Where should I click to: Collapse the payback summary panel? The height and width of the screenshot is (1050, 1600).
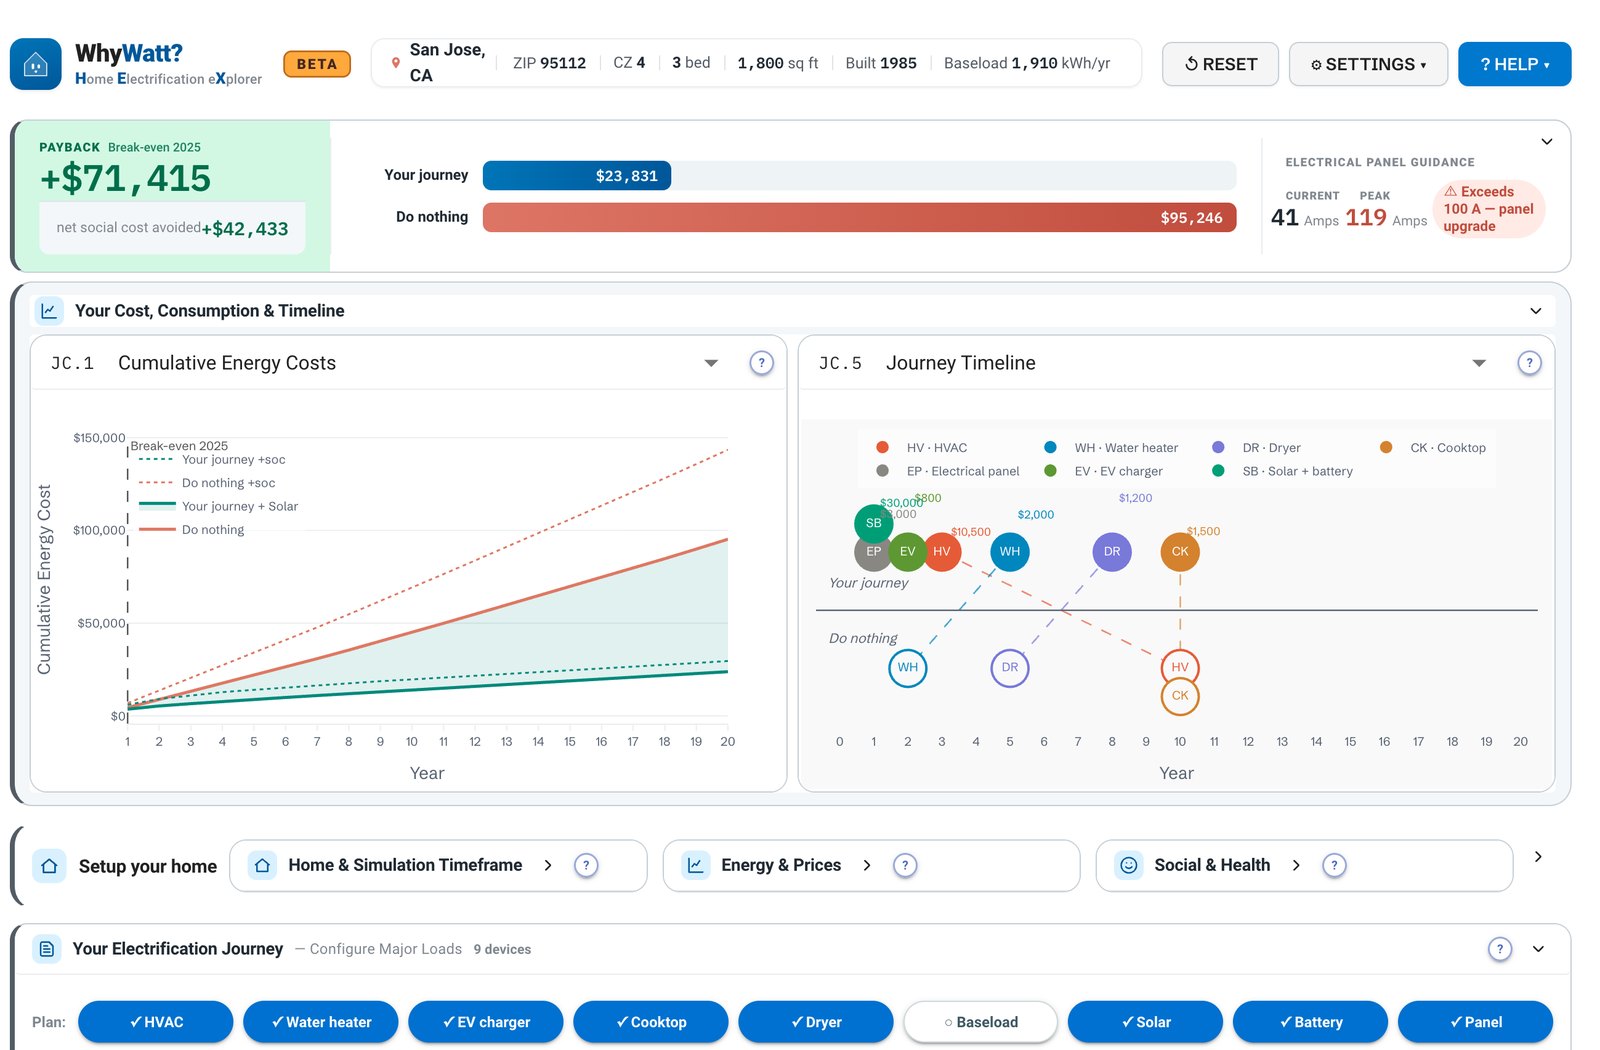[x=1547, y=141]
